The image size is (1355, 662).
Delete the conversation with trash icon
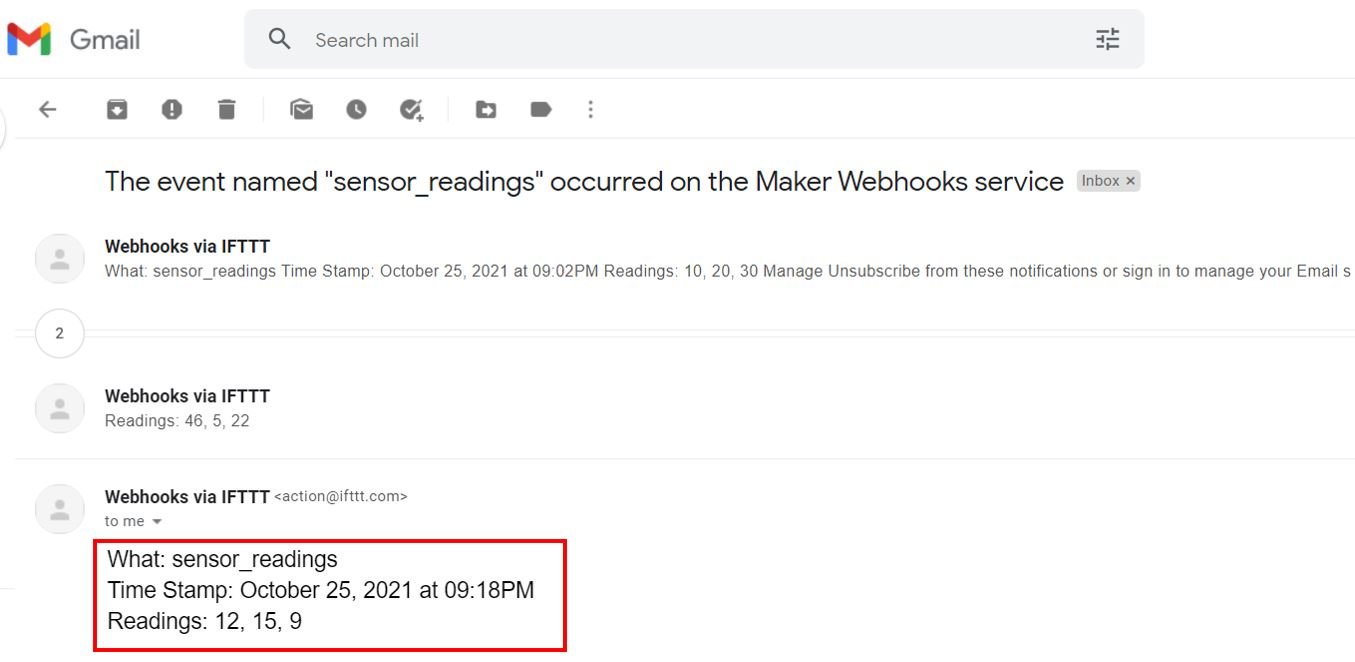[x=227, y=109]
